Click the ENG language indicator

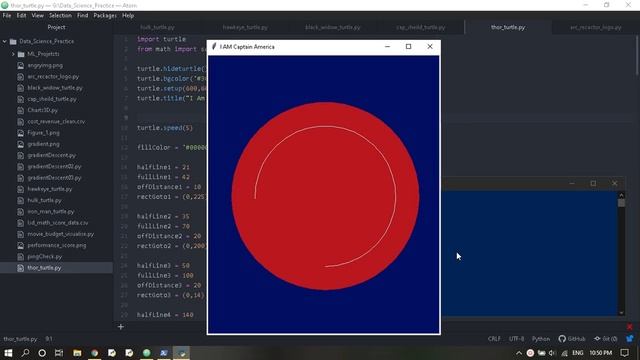point(578,353)
